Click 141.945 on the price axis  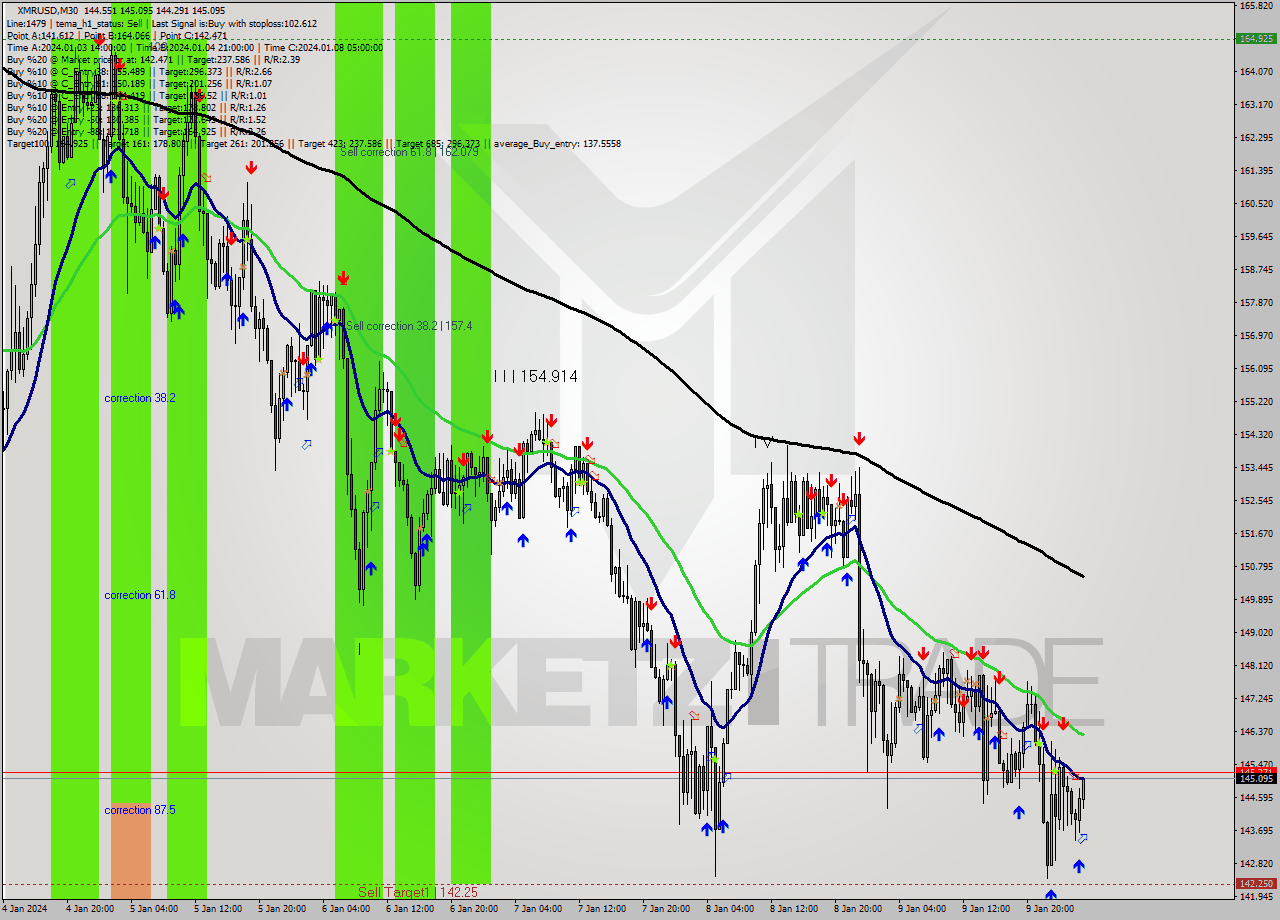point(1255,897)
